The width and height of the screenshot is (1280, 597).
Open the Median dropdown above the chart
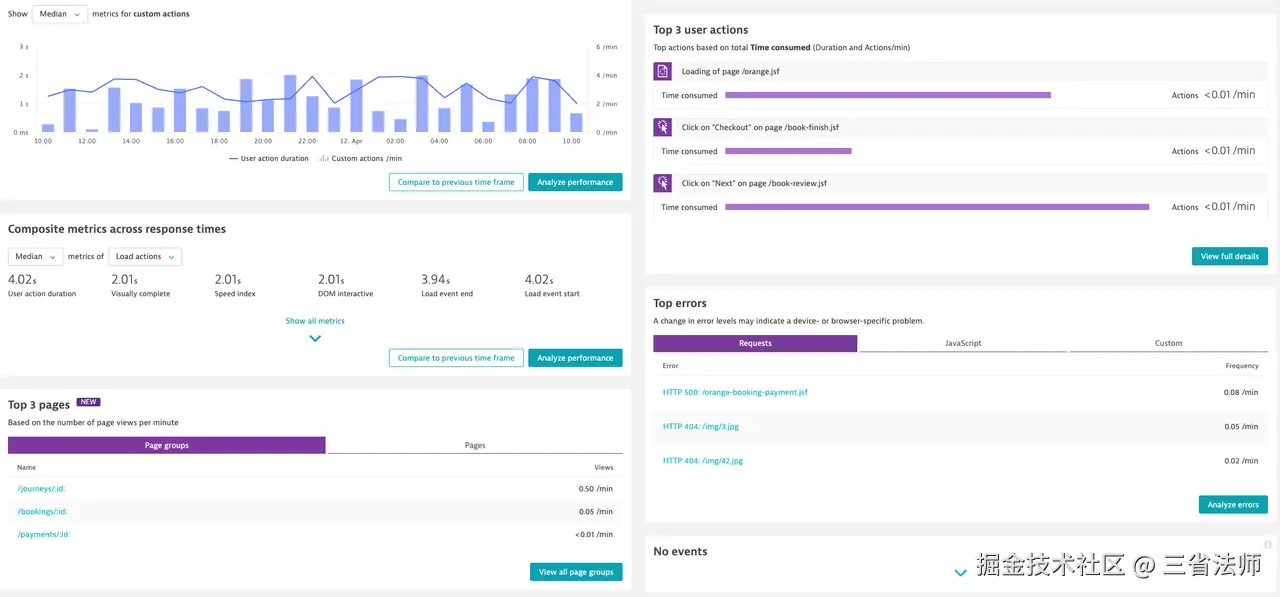point(60,14)
